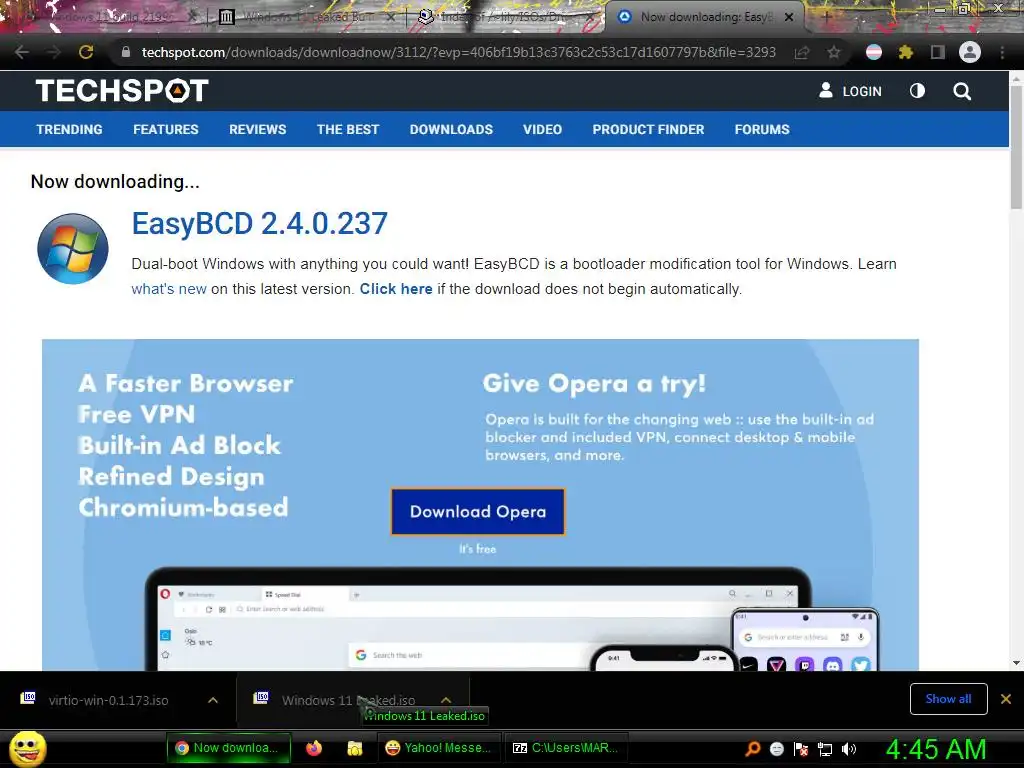Open THE BEST section
This screenshot has width=1024, height=768.
[348, 129]
